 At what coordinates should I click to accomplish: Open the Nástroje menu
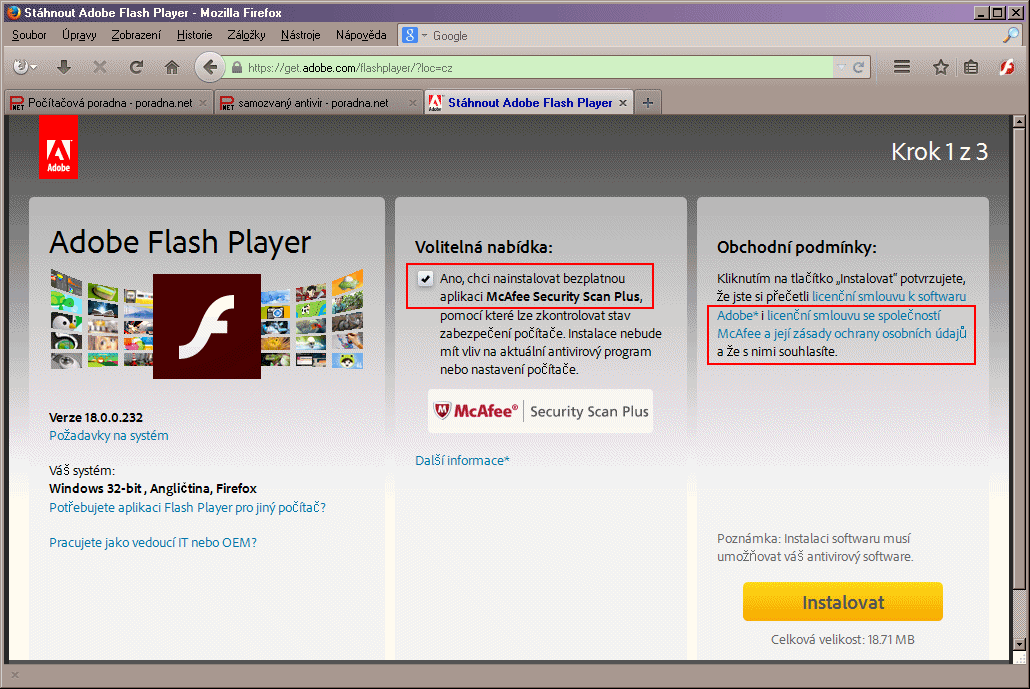(x=300, y=35)
